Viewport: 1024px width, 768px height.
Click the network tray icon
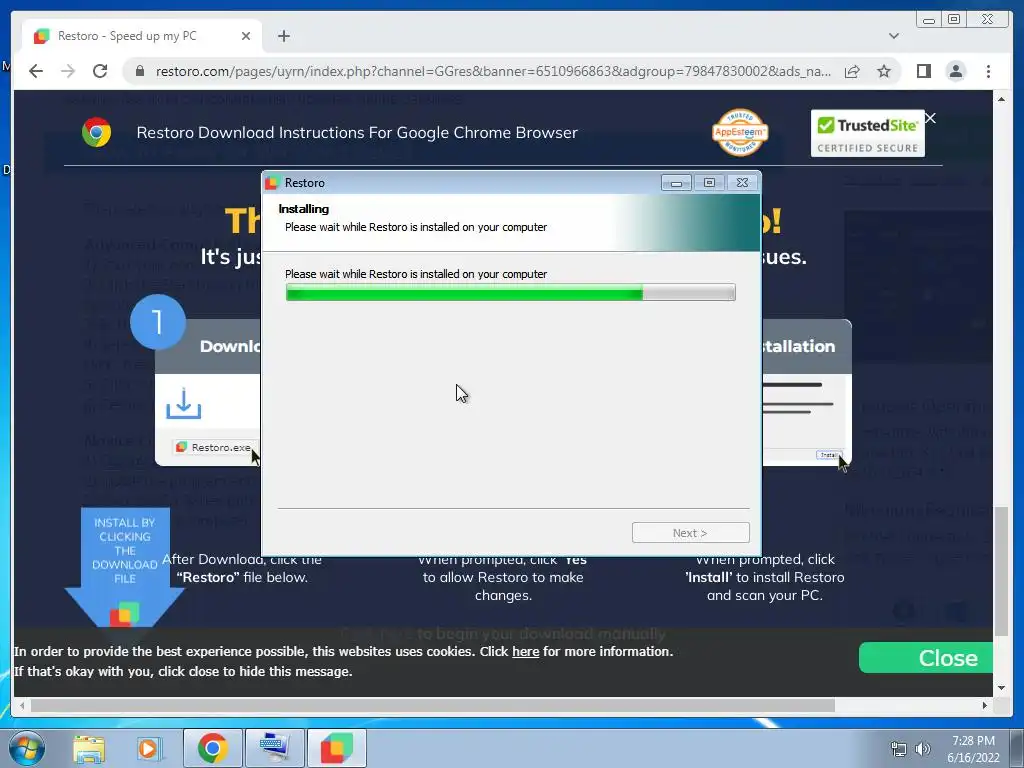(899, 749)
